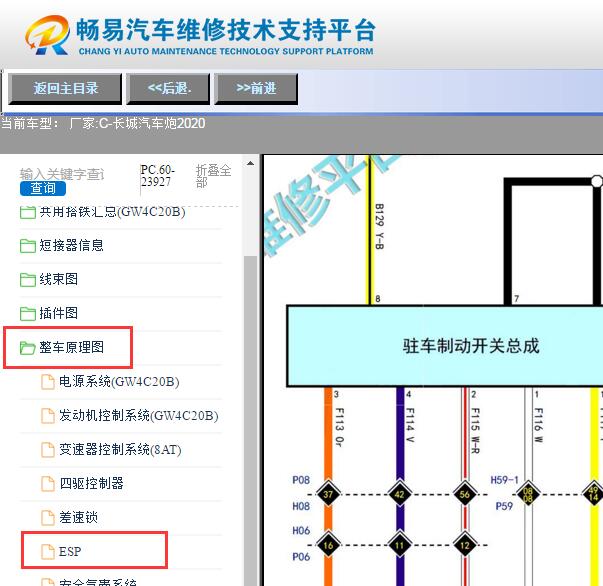Click the 返回主目录 button

(x=65, y=88)
